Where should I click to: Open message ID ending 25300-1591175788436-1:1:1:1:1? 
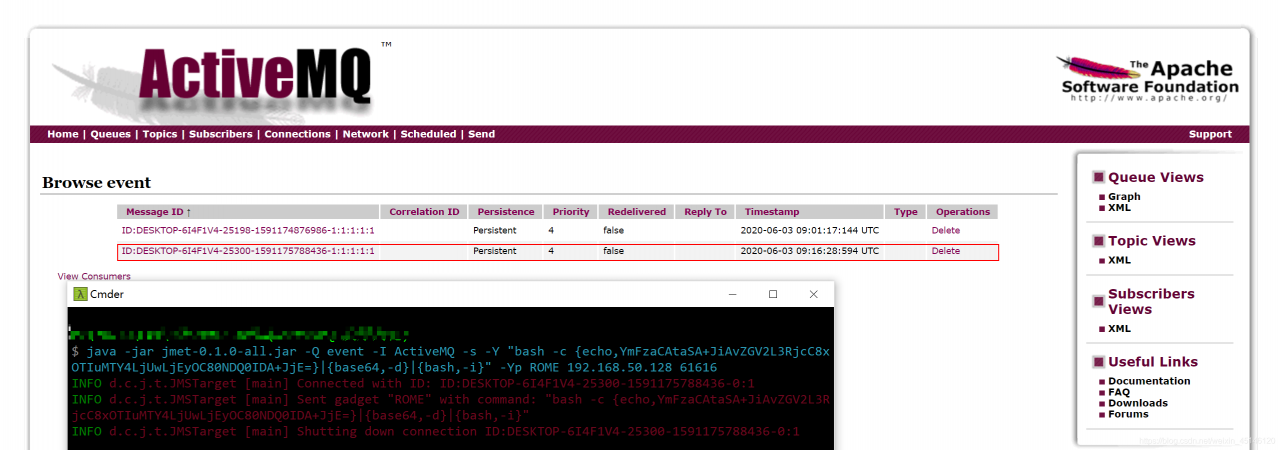[248, 251]
